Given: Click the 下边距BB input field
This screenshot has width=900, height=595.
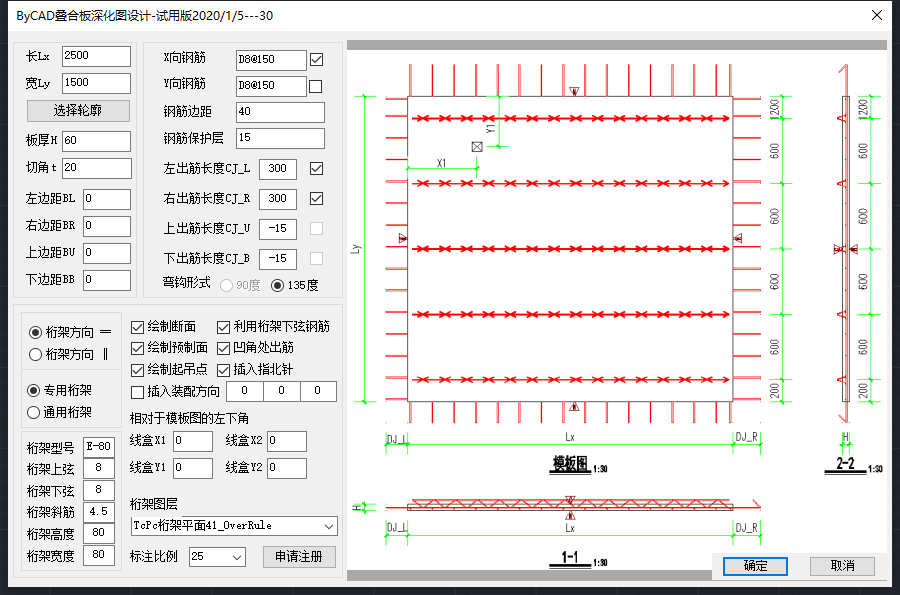Looking at the screenshot, I should pyautogui.click(x=107, y=280).
